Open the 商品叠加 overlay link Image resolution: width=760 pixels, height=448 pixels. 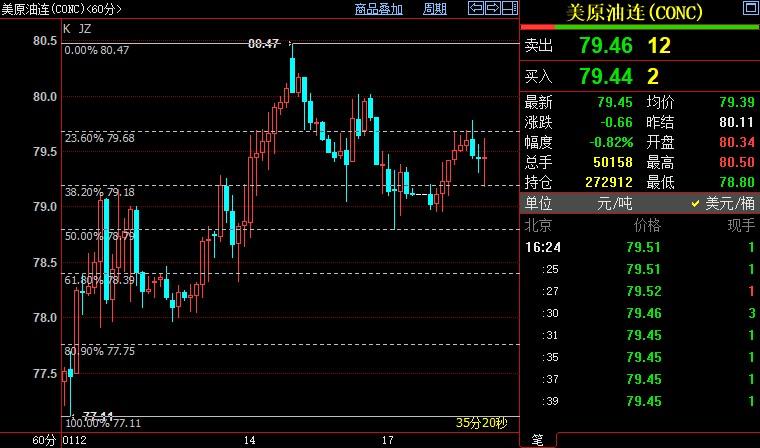coord(379,9)
